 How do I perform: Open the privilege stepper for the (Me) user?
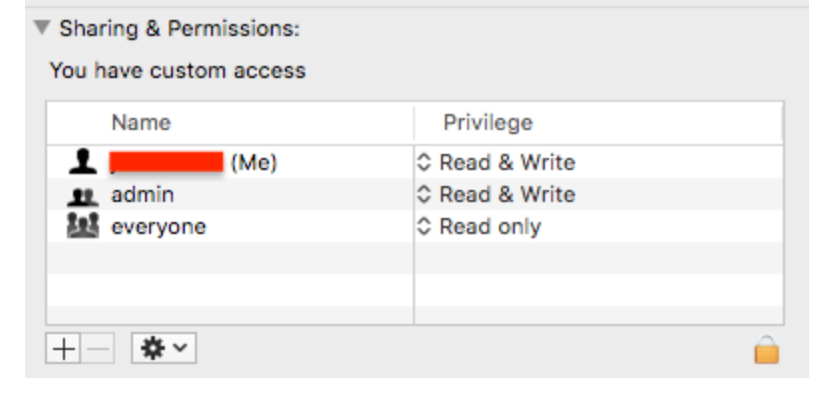tap(424, 163)
